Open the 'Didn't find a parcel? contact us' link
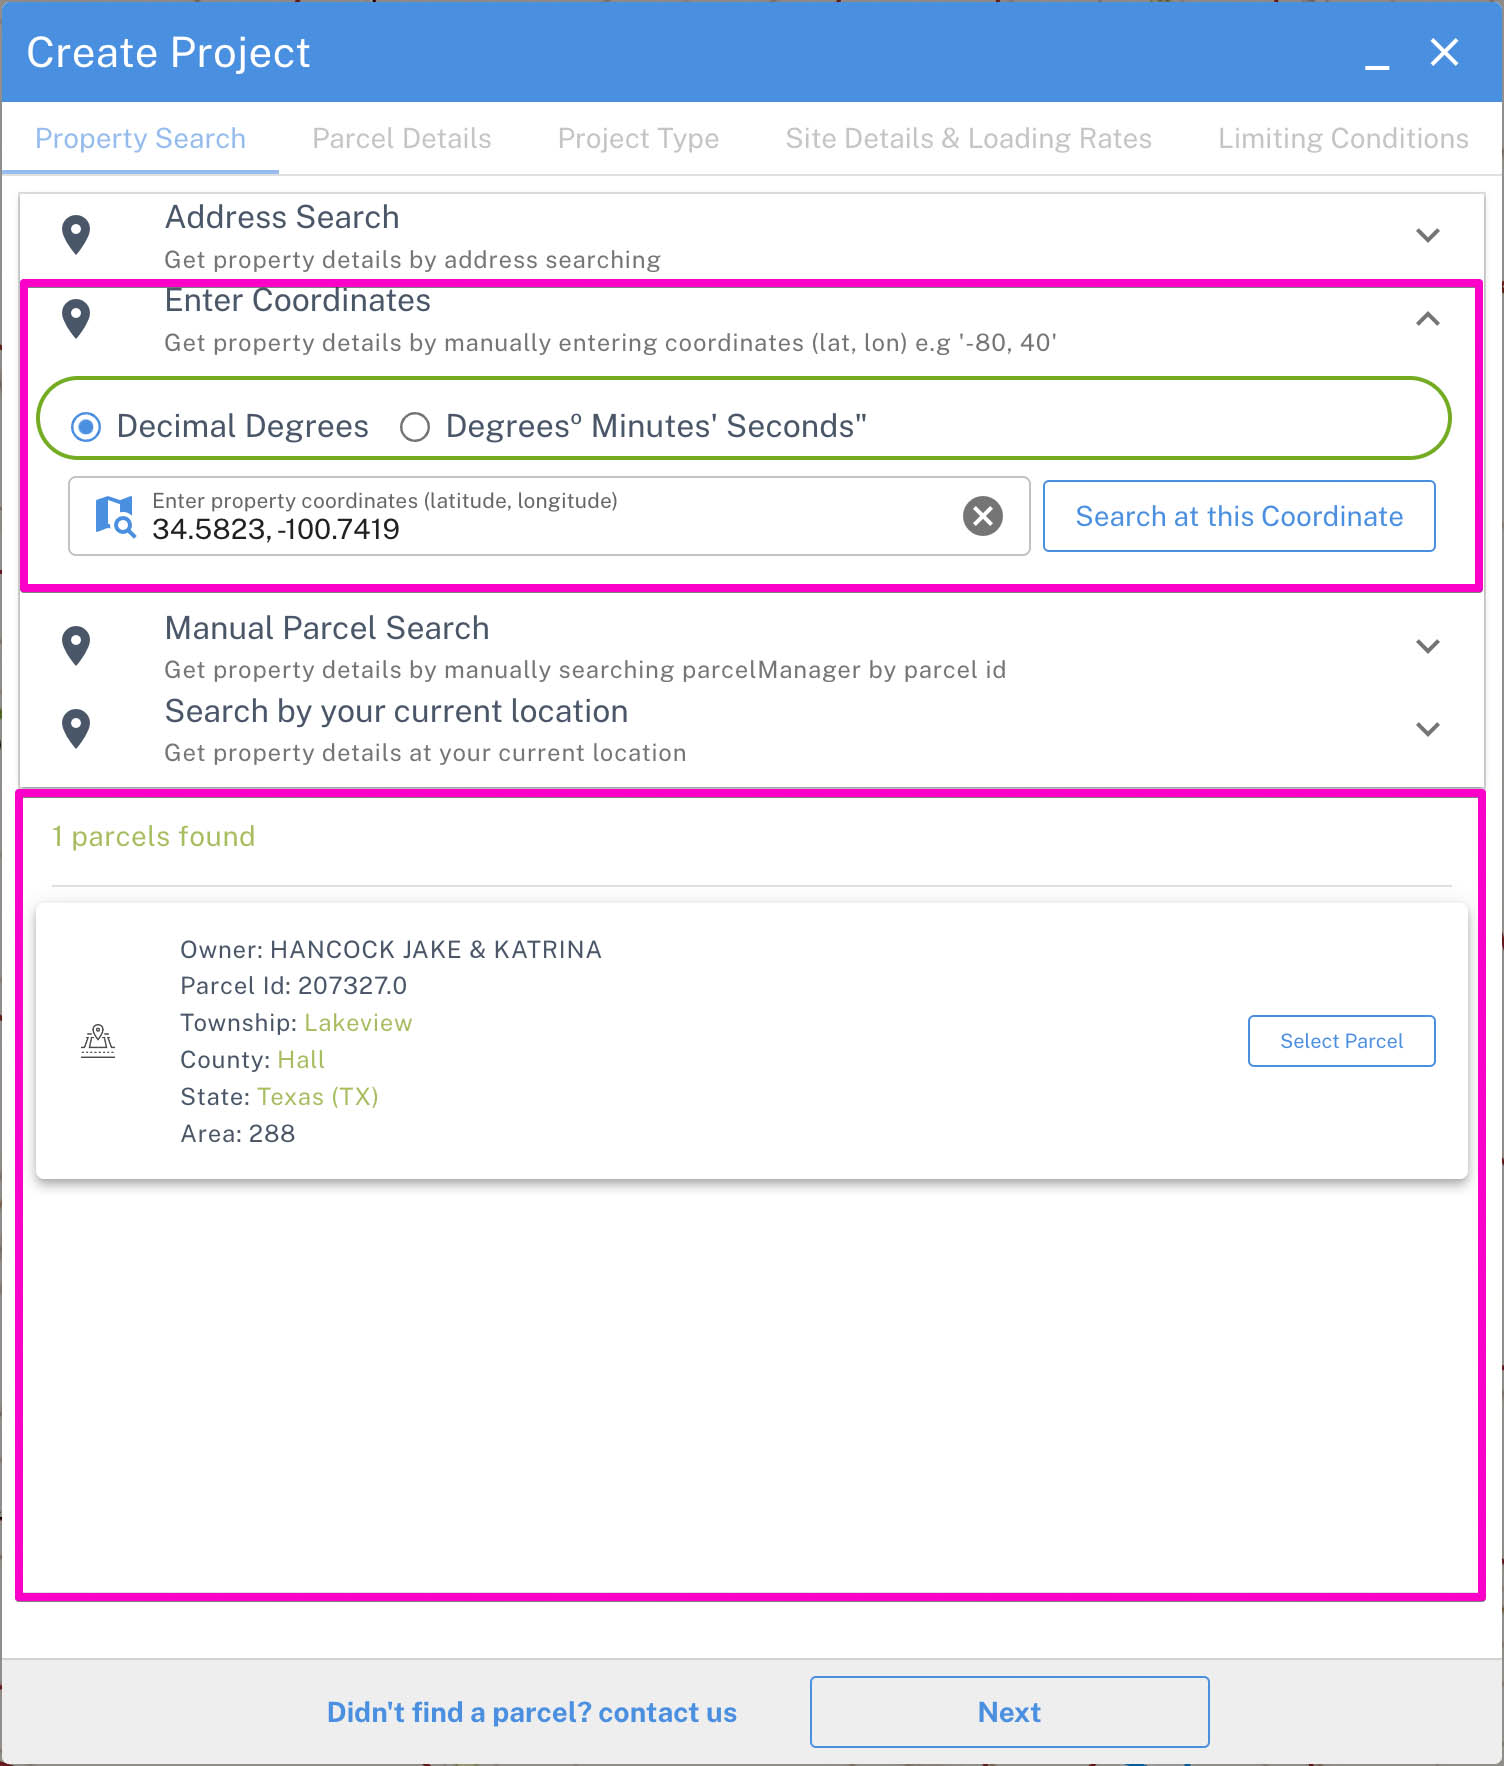 (532, 1712)
